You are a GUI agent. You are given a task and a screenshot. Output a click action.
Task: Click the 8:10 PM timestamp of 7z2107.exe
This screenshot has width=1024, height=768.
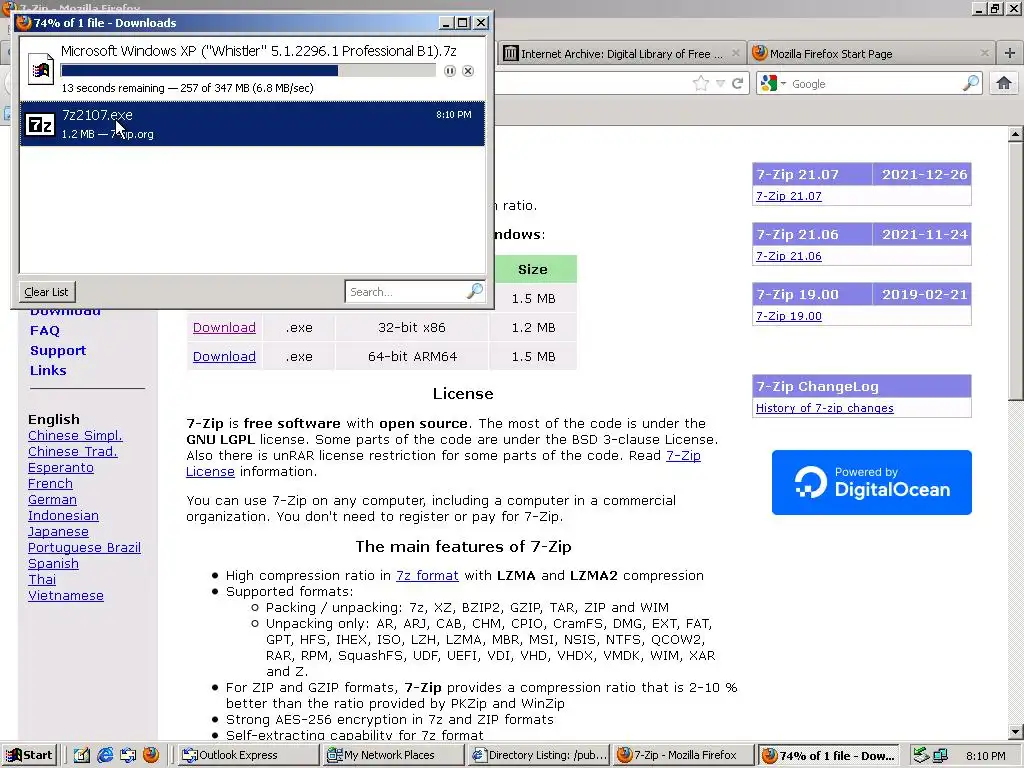453,115
